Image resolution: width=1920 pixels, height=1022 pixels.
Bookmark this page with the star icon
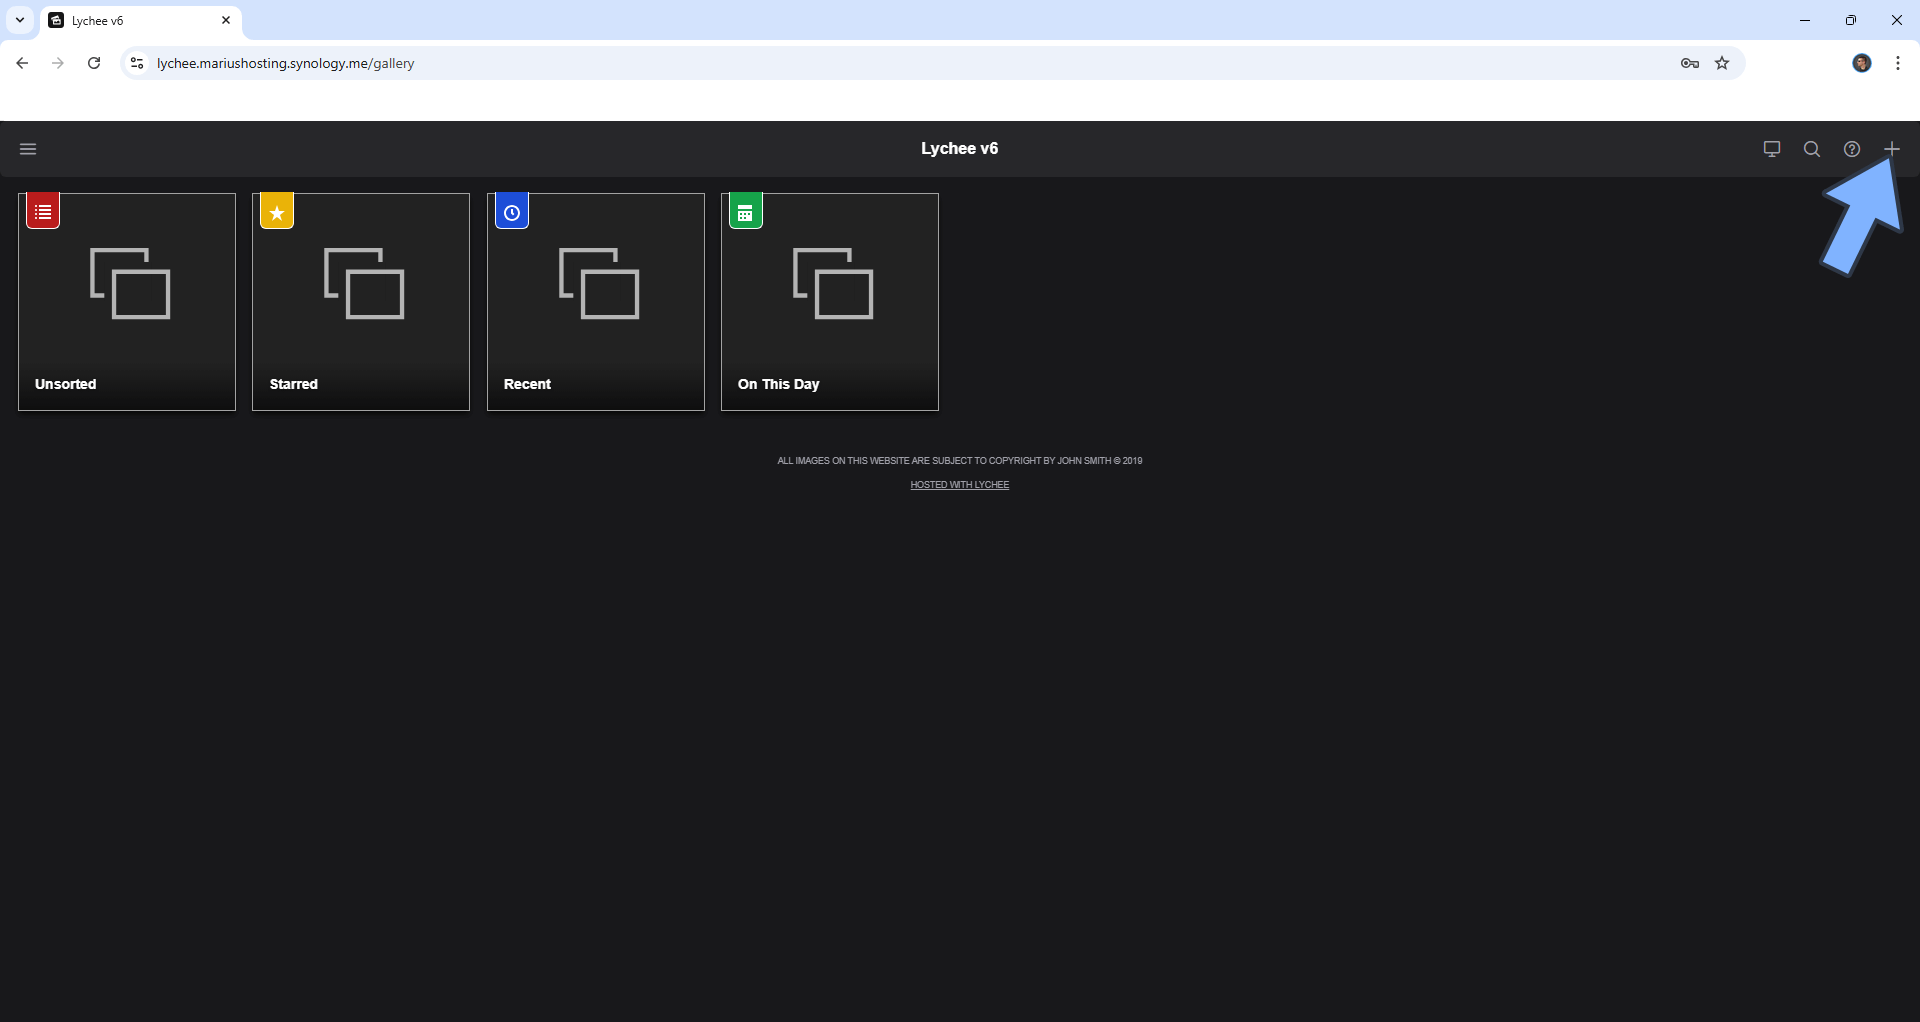(1722, 63)
